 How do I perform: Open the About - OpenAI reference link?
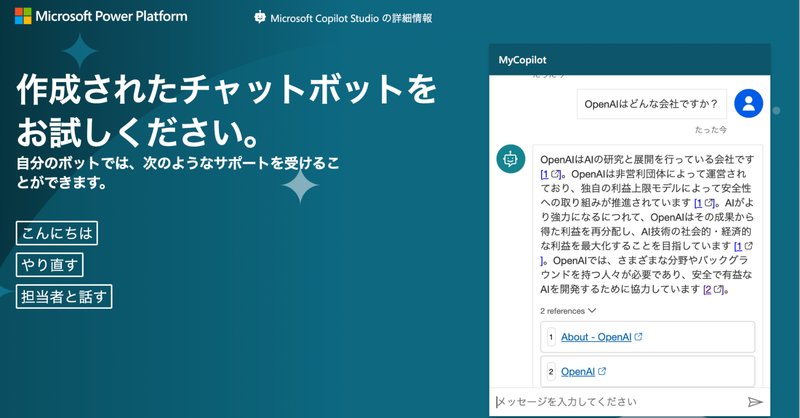click(x=596, y=337)
